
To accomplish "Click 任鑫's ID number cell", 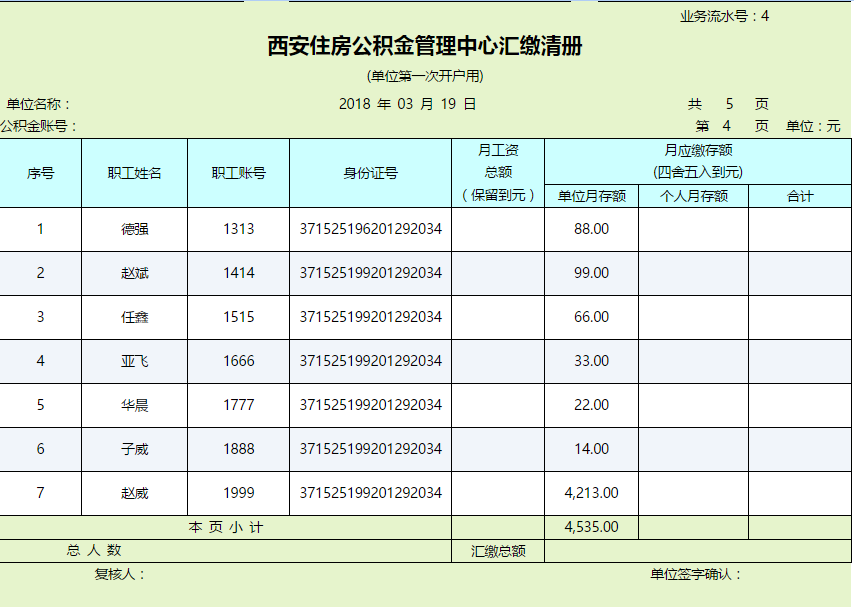I will [x=370, y=317].
